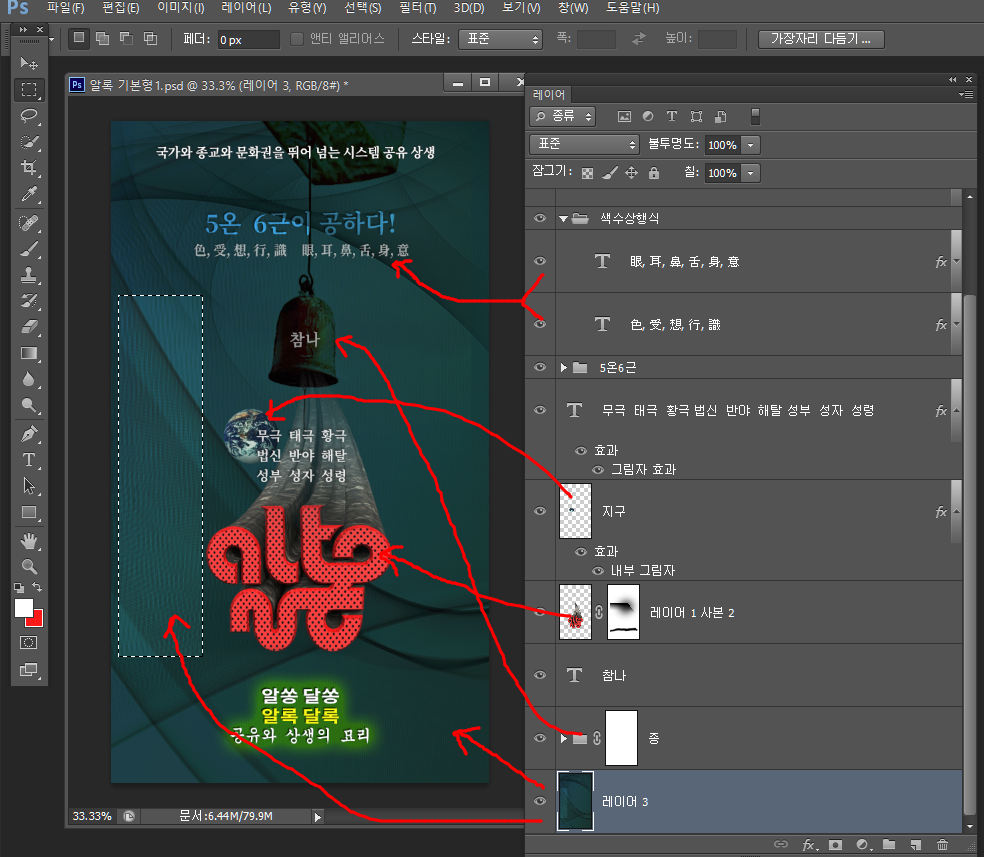Image resolution: width=984 pixels, height=857 pixels.
Task: Select the Hand tool
Action: pyautogui.click(x=29, y=541)
